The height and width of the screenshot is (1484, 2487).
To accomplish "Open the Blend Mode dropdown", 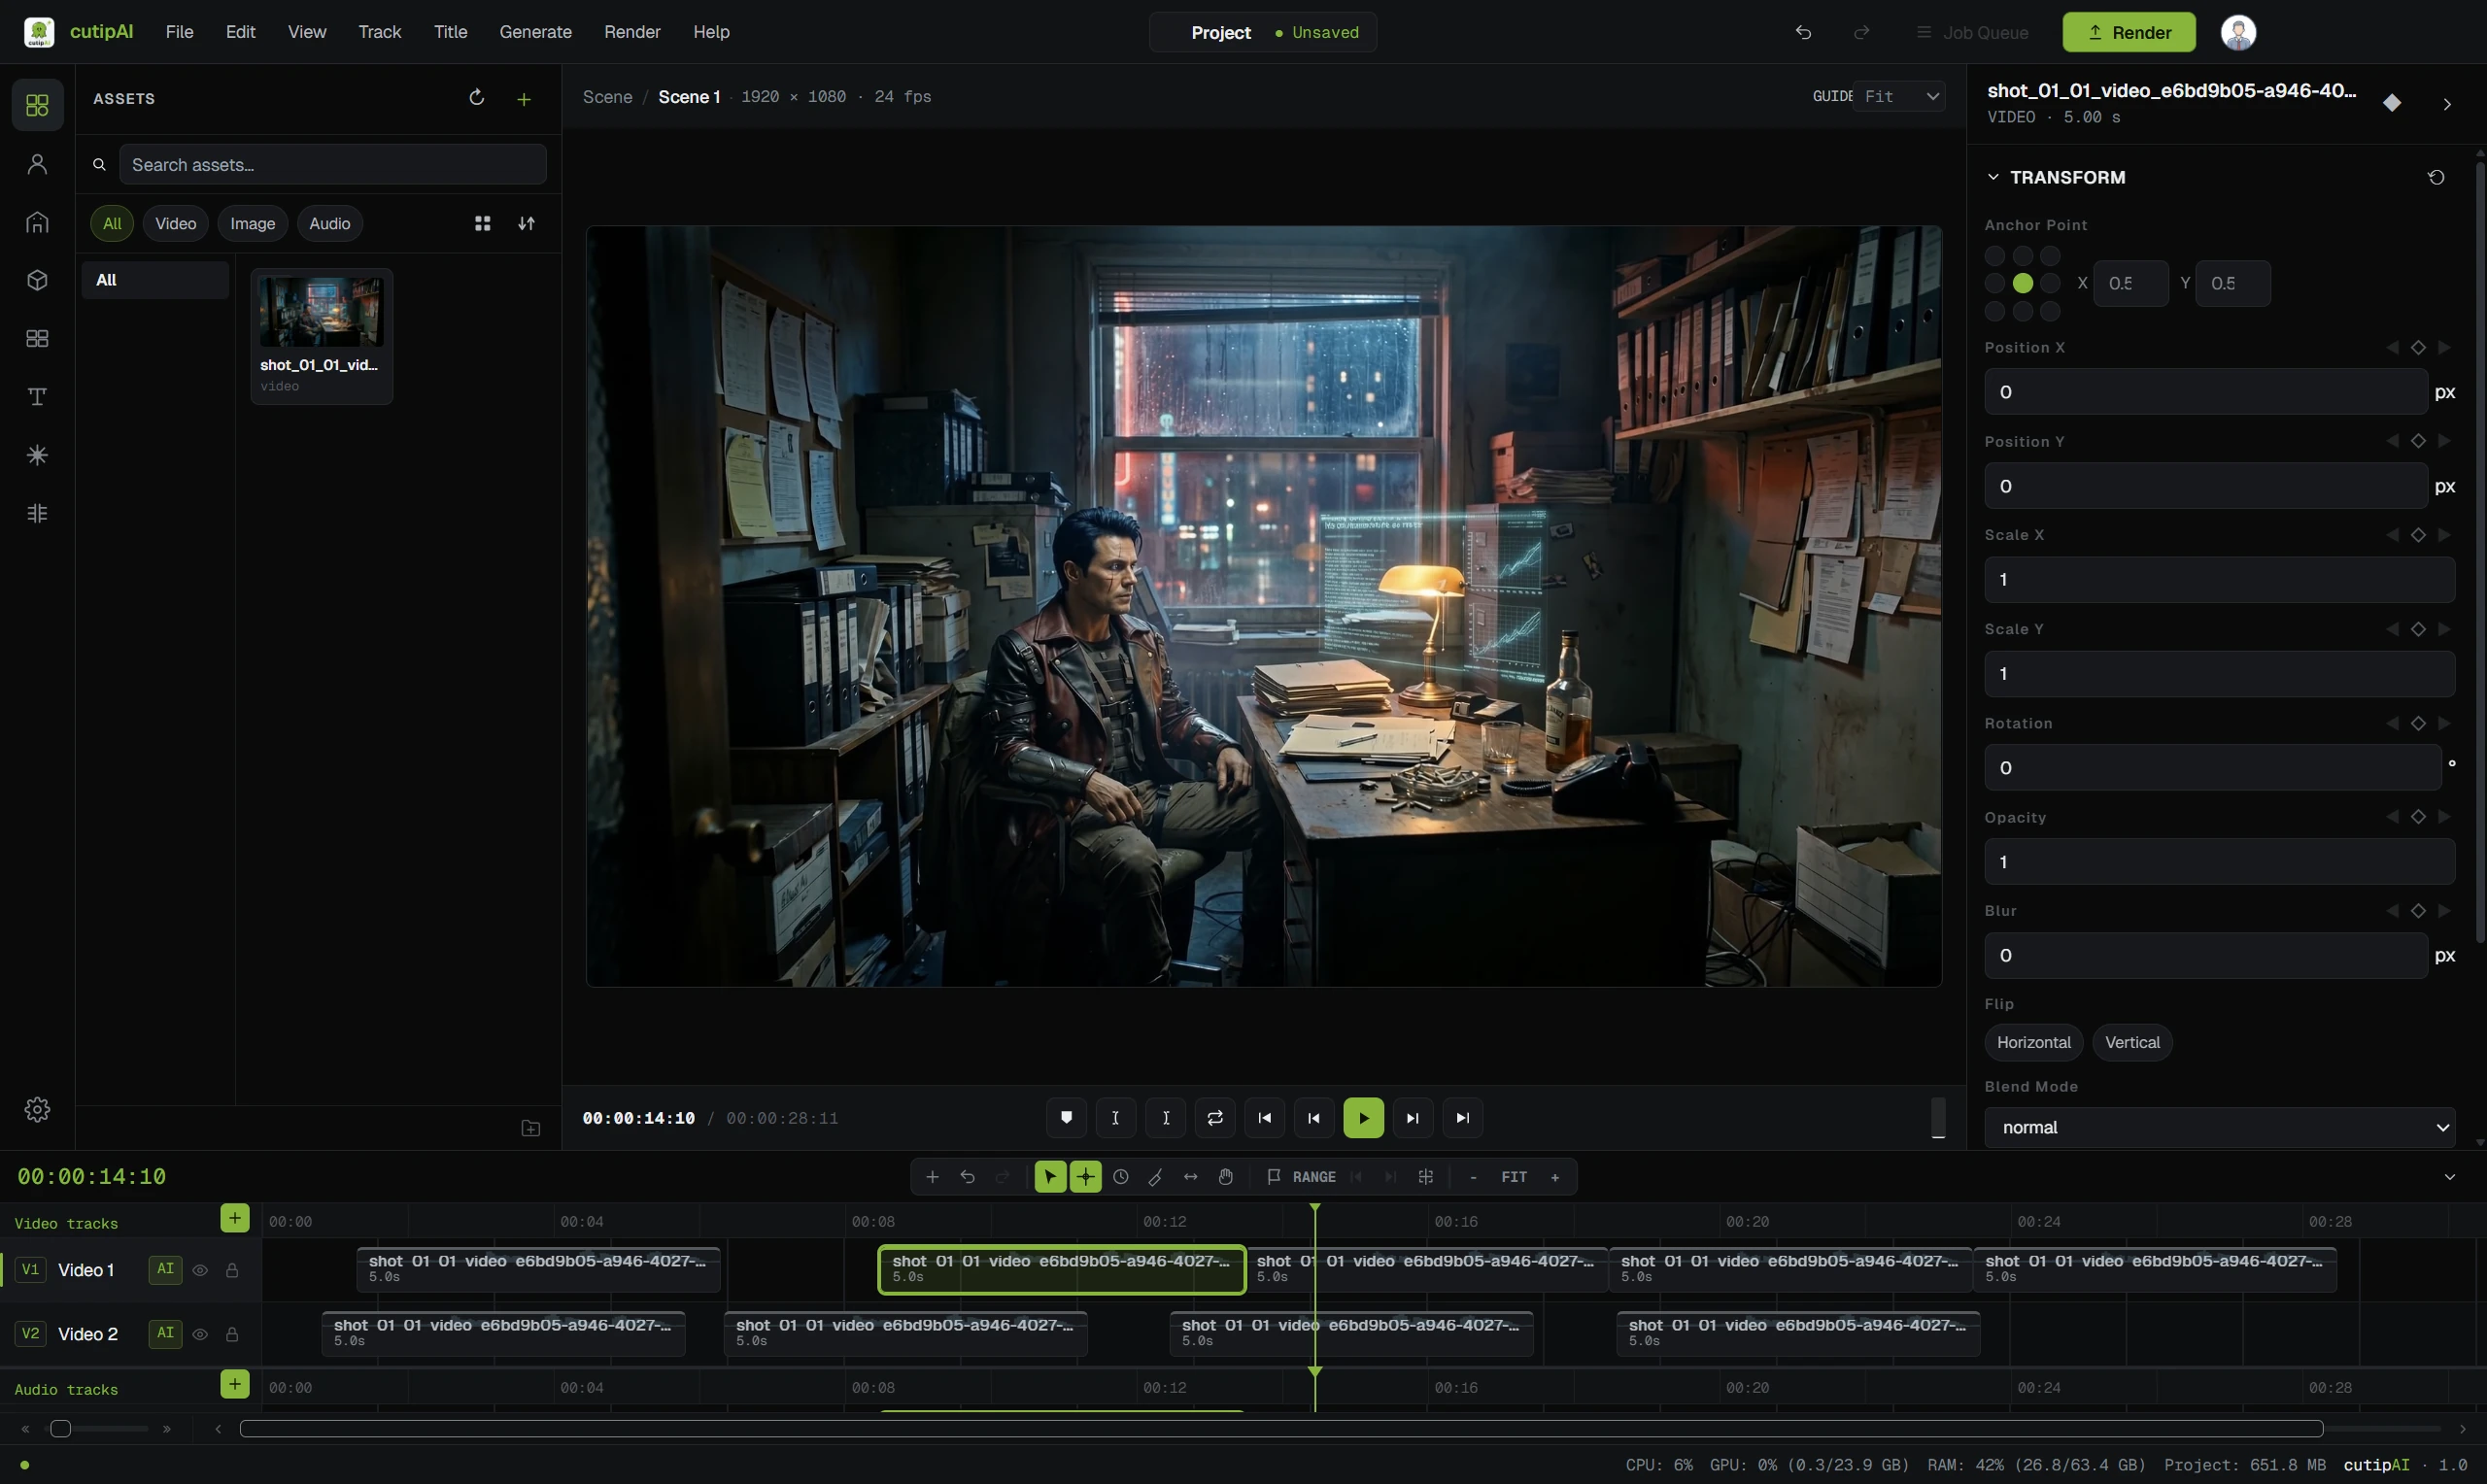I will pos(2219,1127).
